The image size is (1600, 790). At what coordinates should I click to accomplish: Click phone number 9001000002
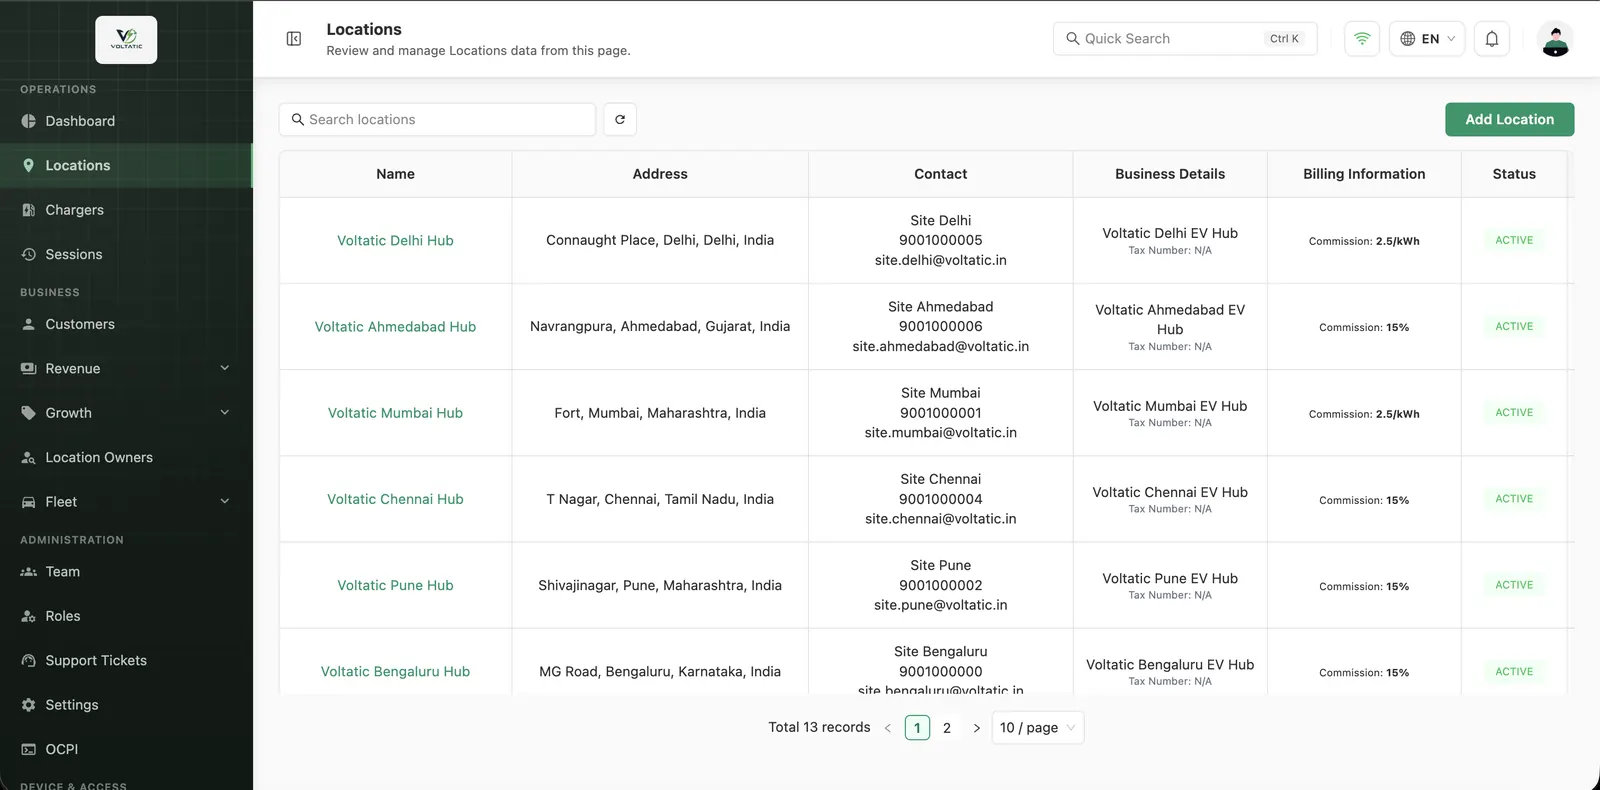[940, 586]
